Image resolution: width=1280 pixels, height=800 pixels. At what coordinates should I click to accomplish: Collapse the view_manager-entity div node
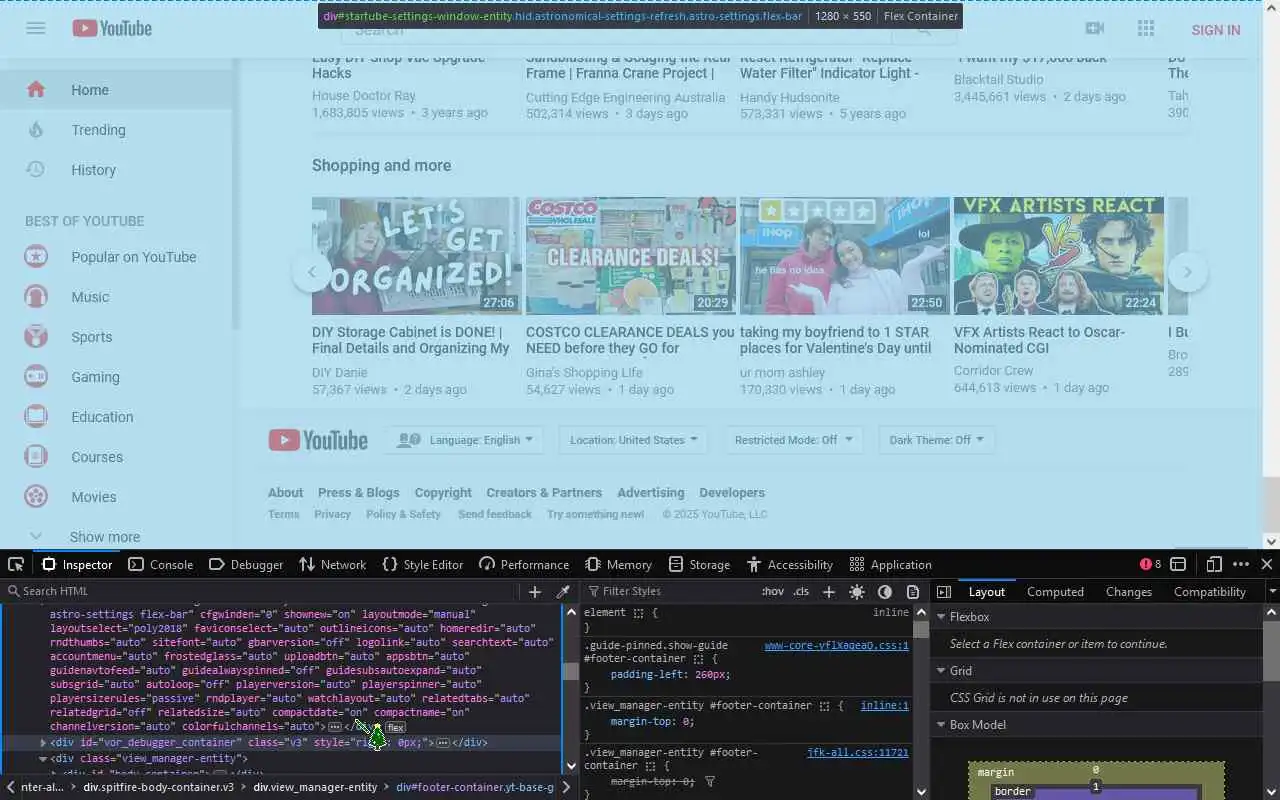pos(43,759)
